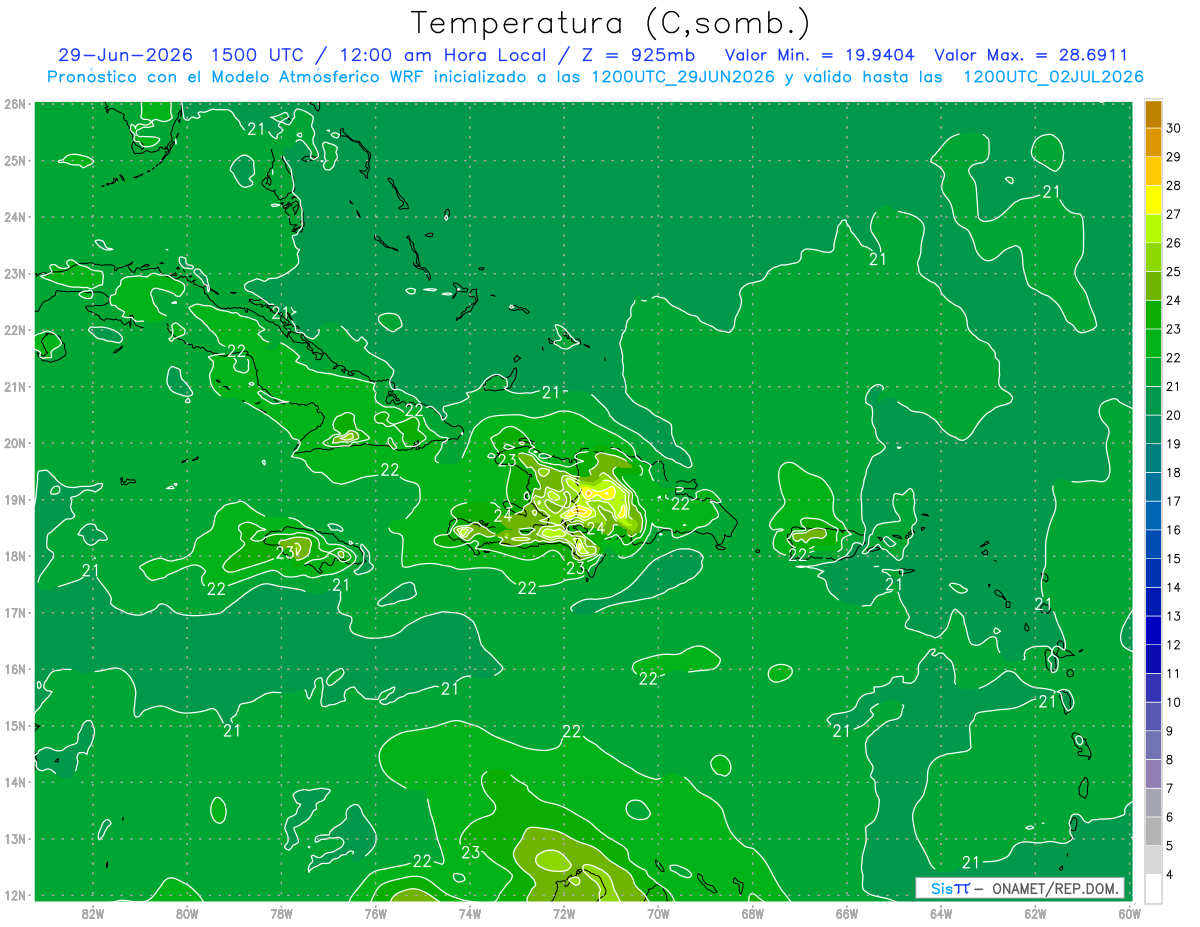Click the teal legend swatch between 18 and 19
Screen dimensions: 1200x927
tap(1153, 458)
